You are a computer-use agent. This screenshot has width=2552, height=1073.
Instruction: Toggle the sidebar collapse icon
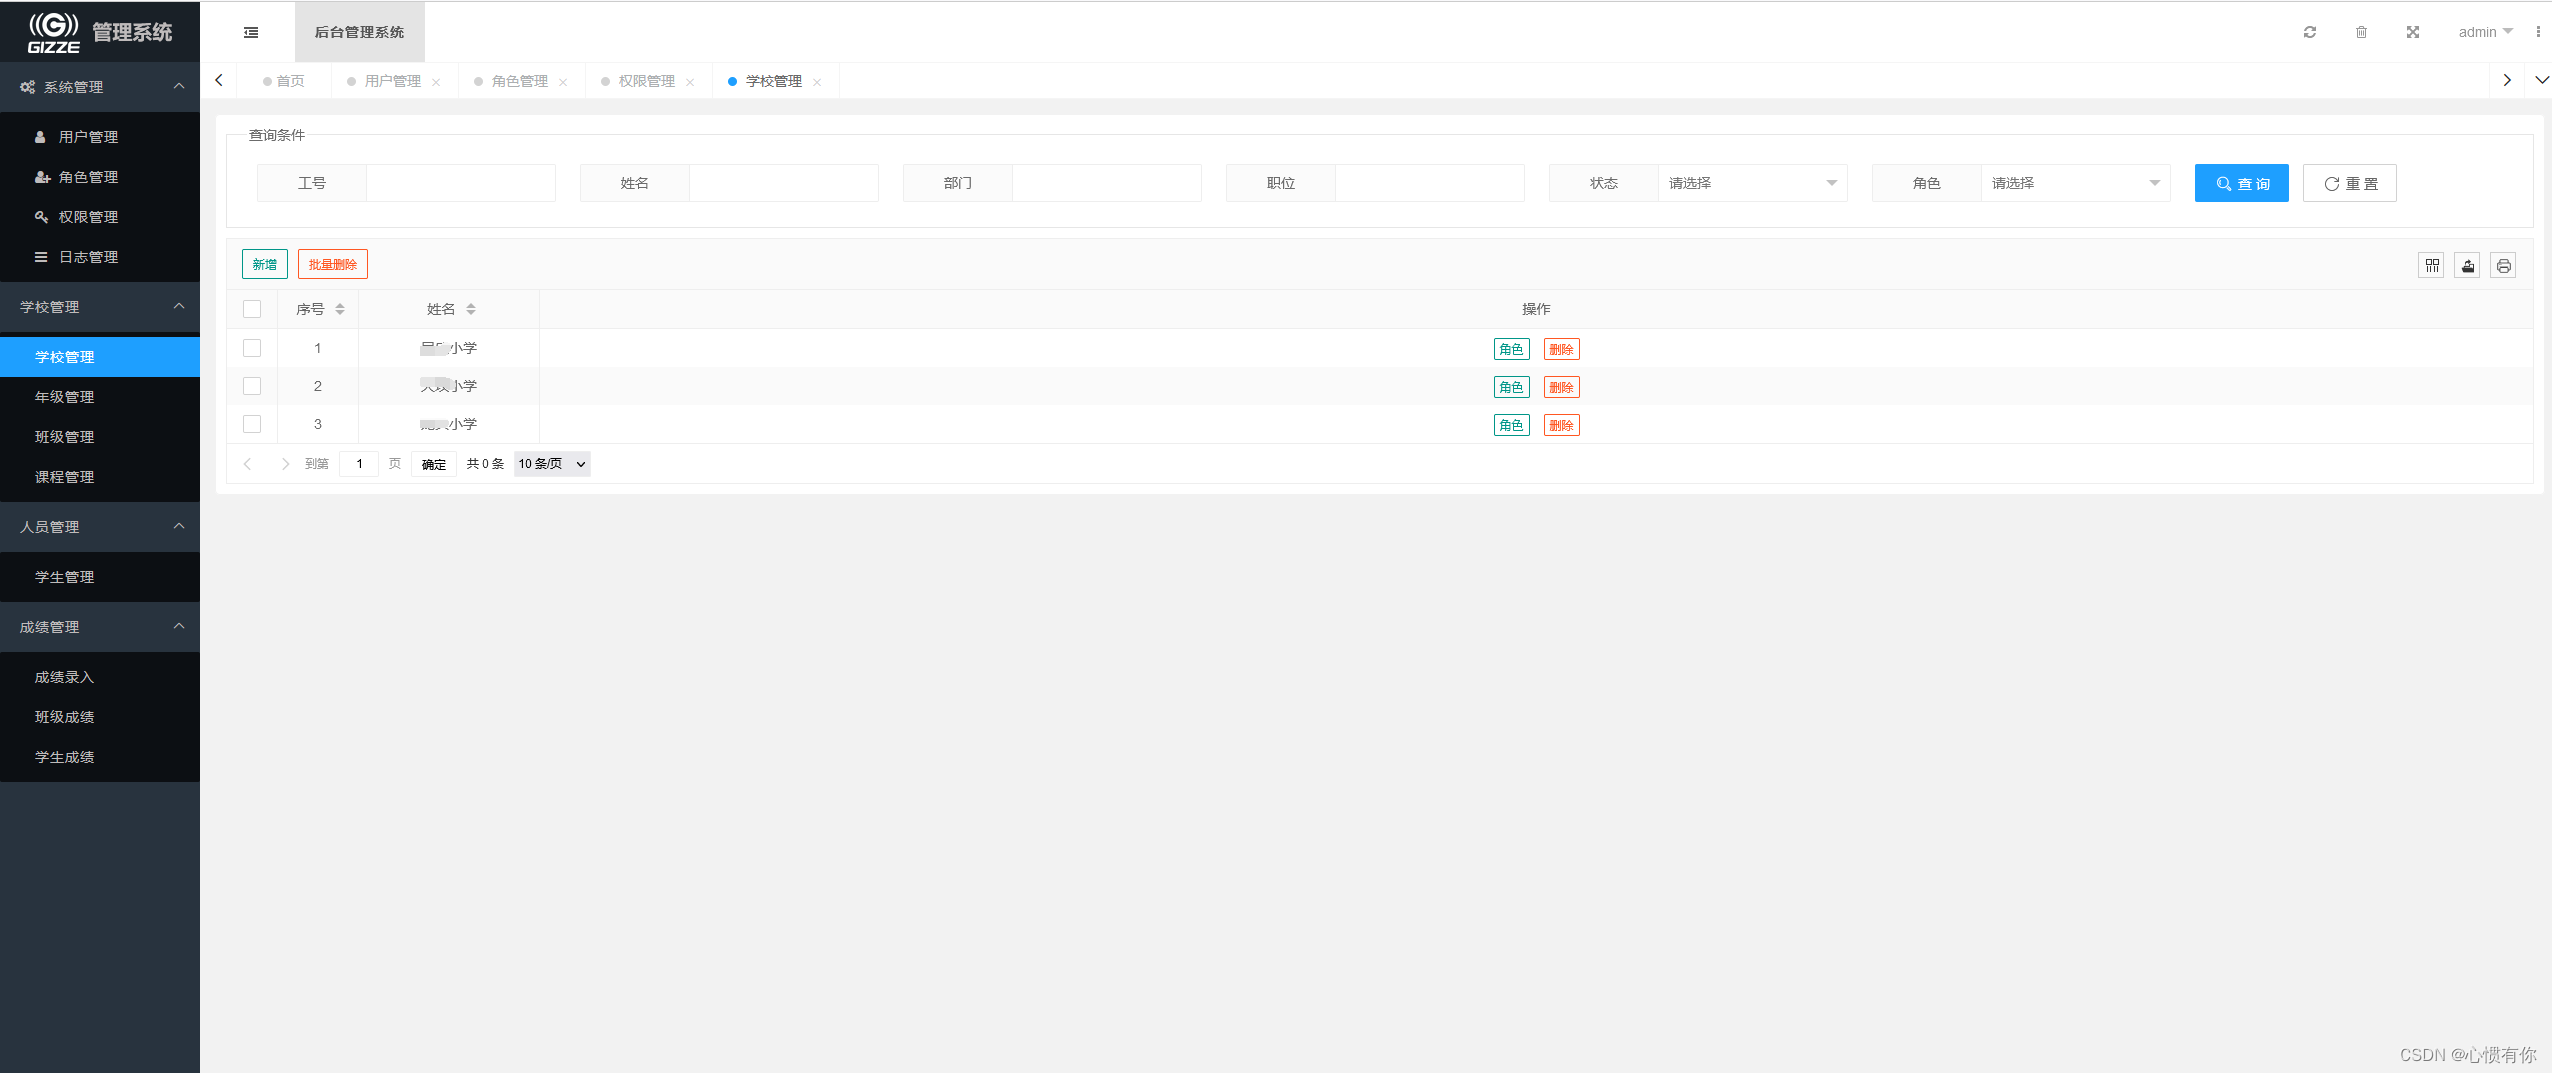(251, 32)
